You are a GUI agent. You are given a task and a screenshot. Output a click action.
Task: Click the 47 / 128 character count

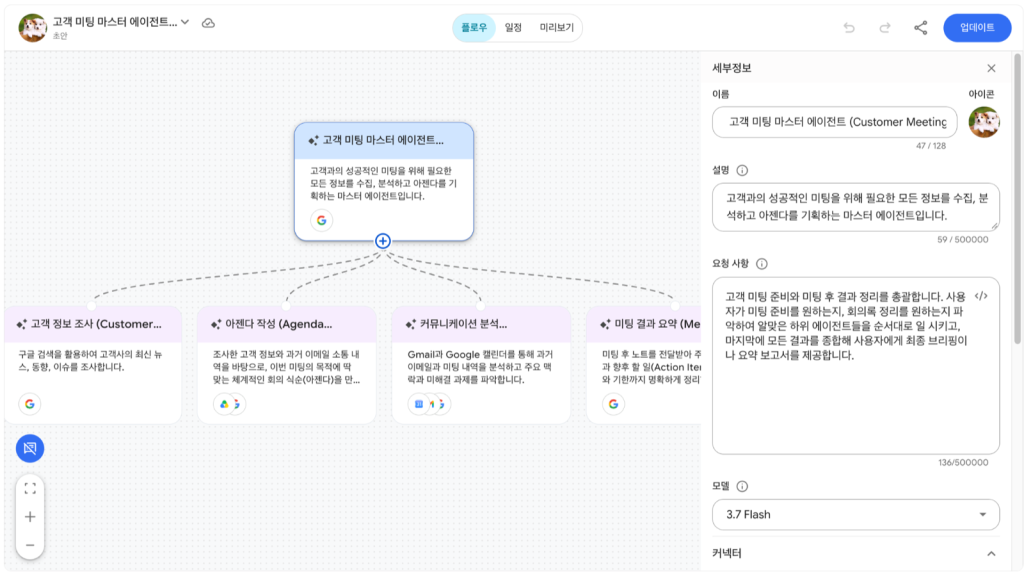[x=931, y=146]
